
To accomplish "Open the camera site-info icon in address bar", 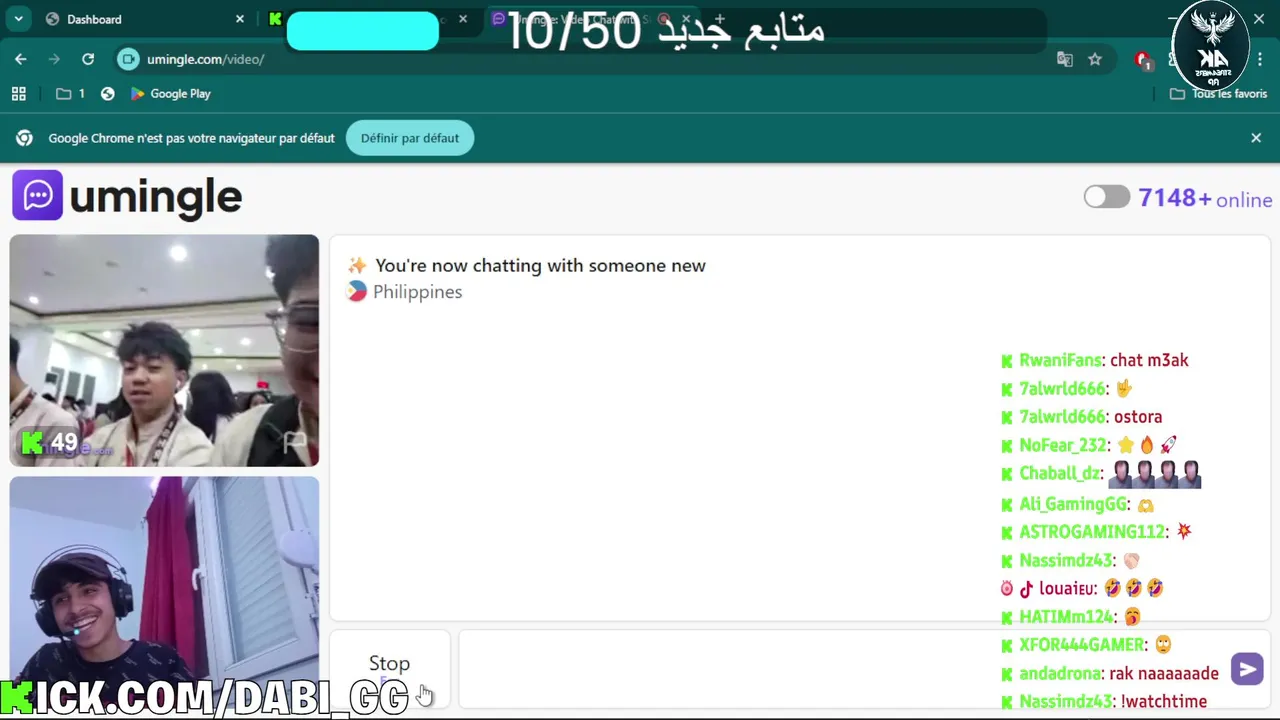I will (128, 59).
